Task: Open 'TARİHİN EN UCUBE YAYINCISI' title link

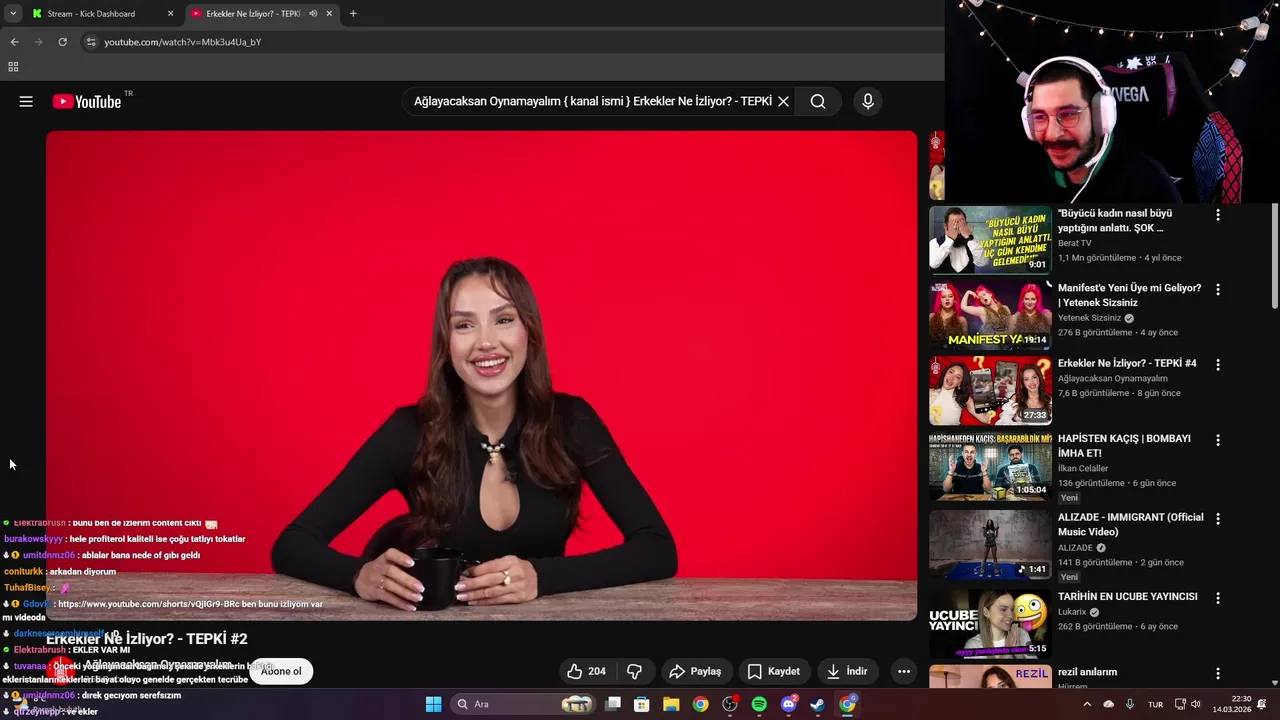Action: (x=1127, y=596)
